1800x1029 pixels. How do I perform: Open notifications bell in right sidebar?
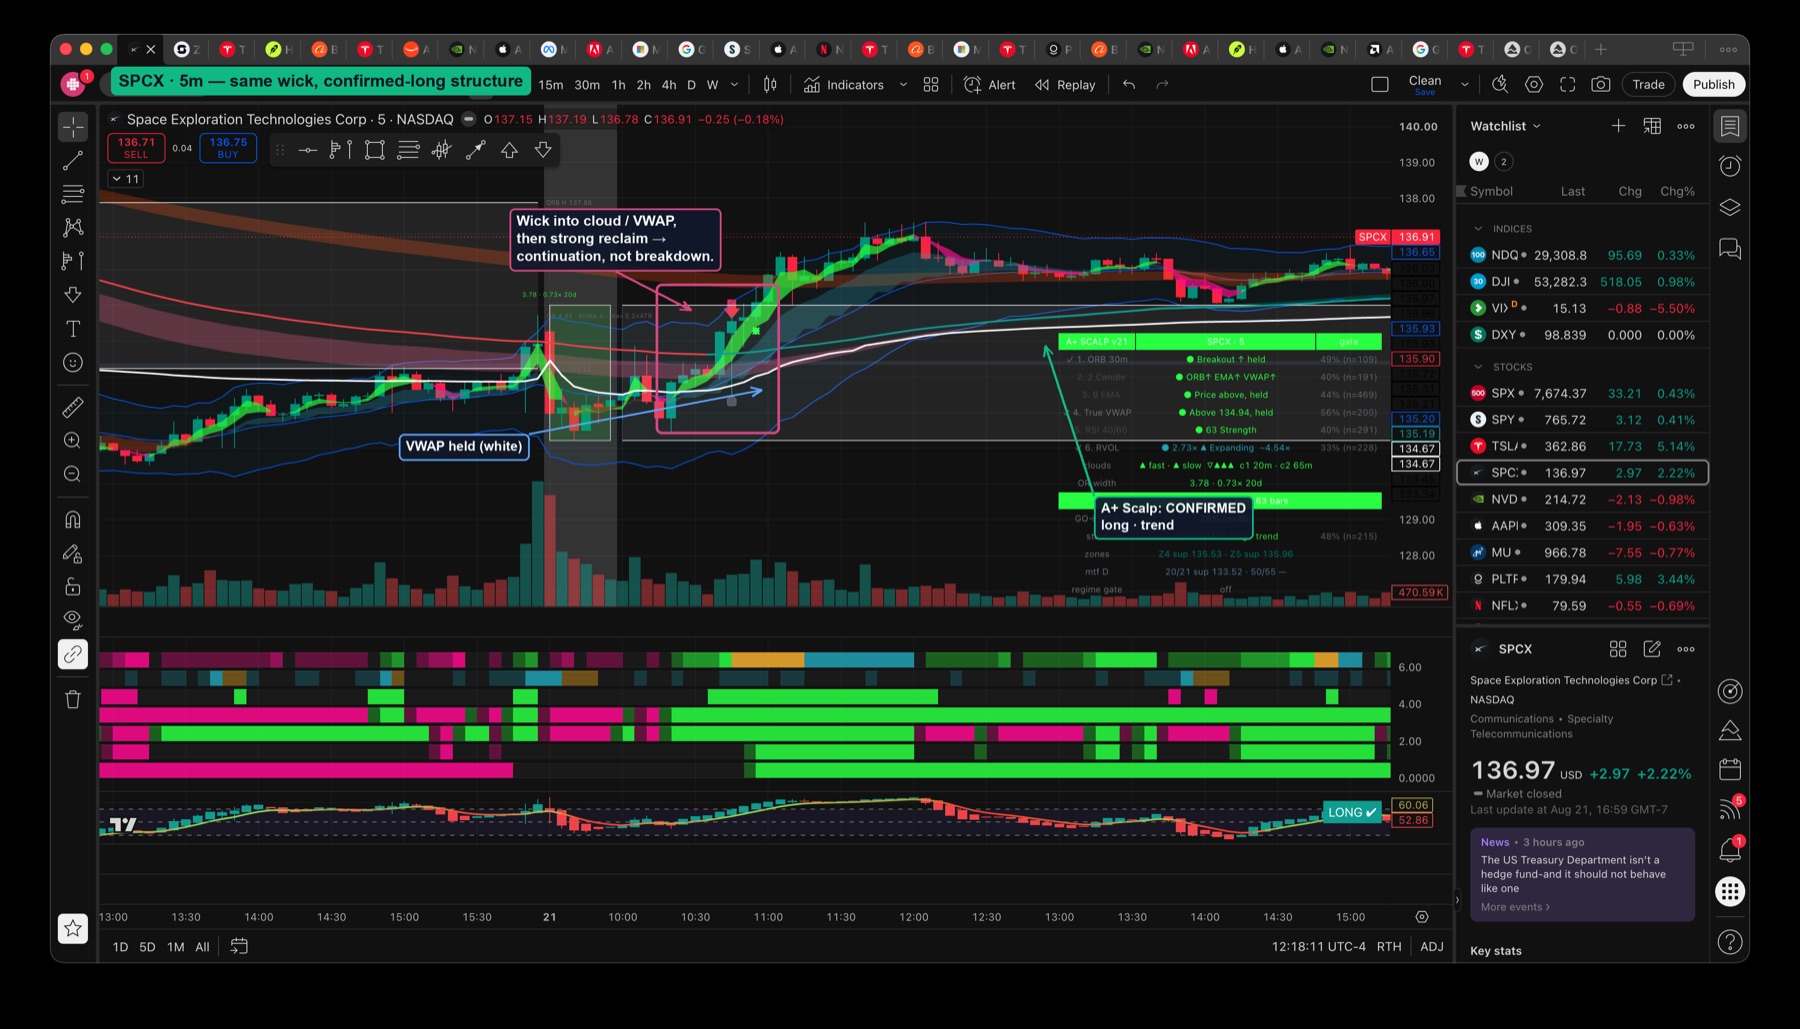[1730, 850]
